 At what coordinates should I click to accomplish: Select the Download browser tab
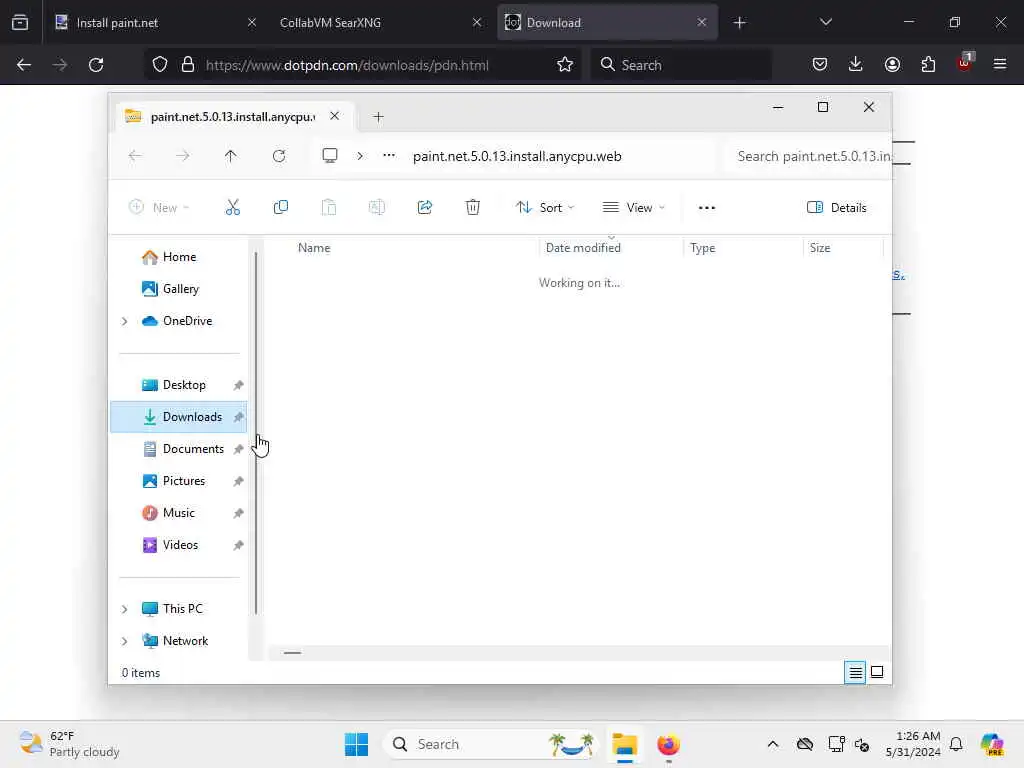pyautogui.click(x=607, y=23)
